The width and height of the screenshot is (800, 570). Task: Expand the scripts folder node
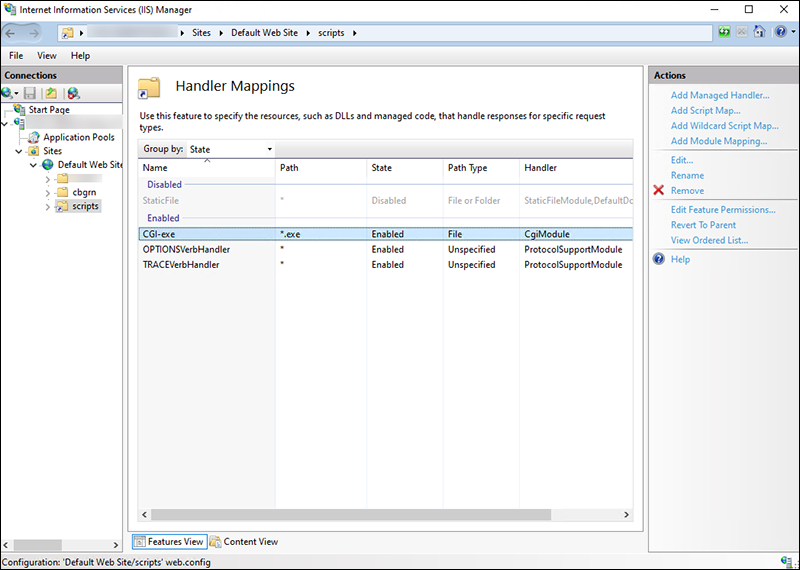tap(47, 207)
